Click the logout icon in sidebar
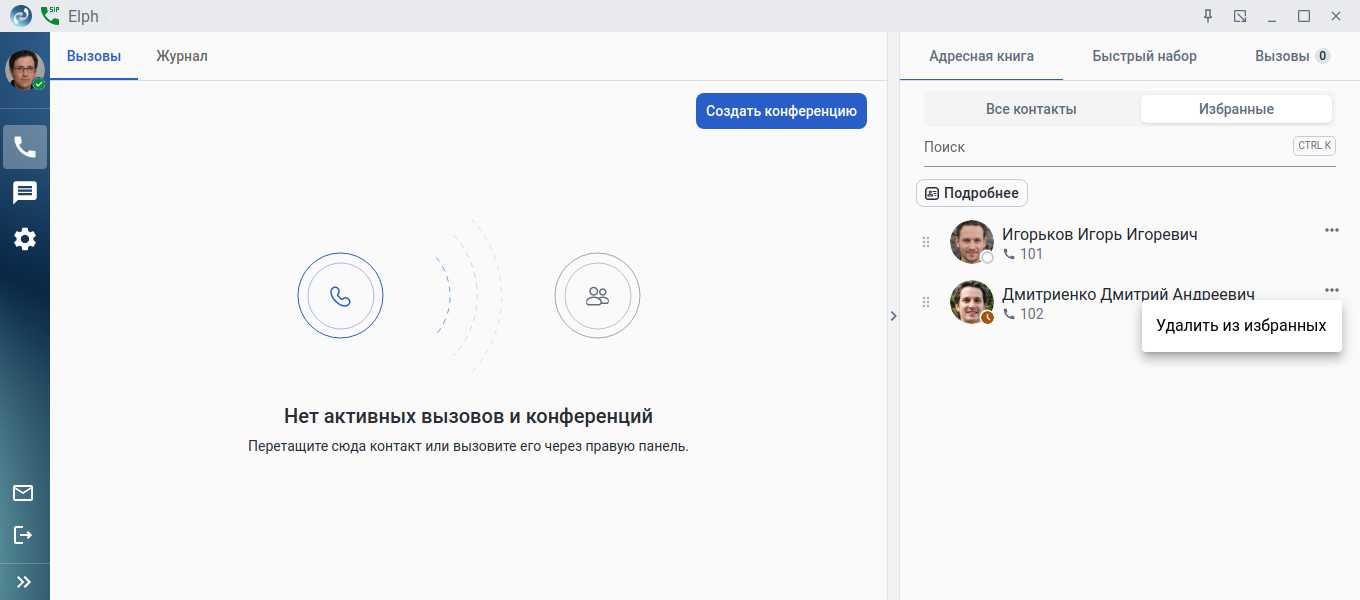The image size is (1360, 600). pyautogui.click(x=23, y=535)
